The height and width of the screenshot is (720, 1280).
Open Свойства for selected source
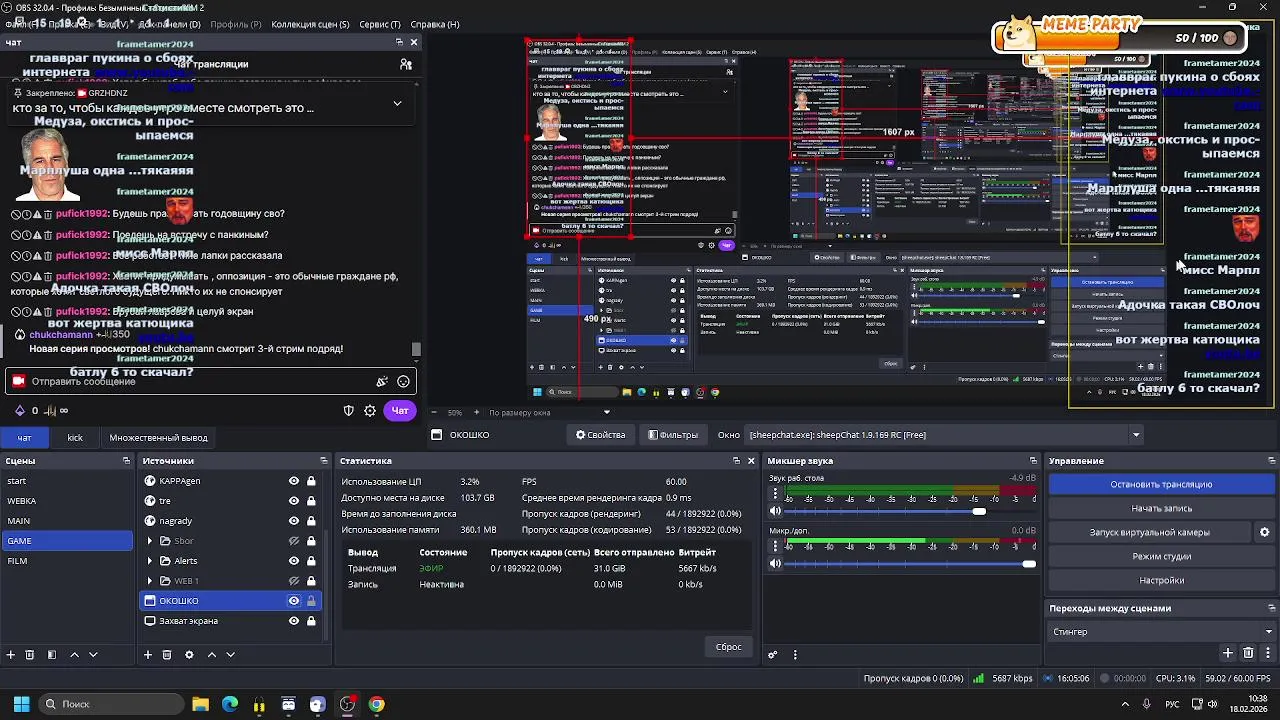(600, 435)
